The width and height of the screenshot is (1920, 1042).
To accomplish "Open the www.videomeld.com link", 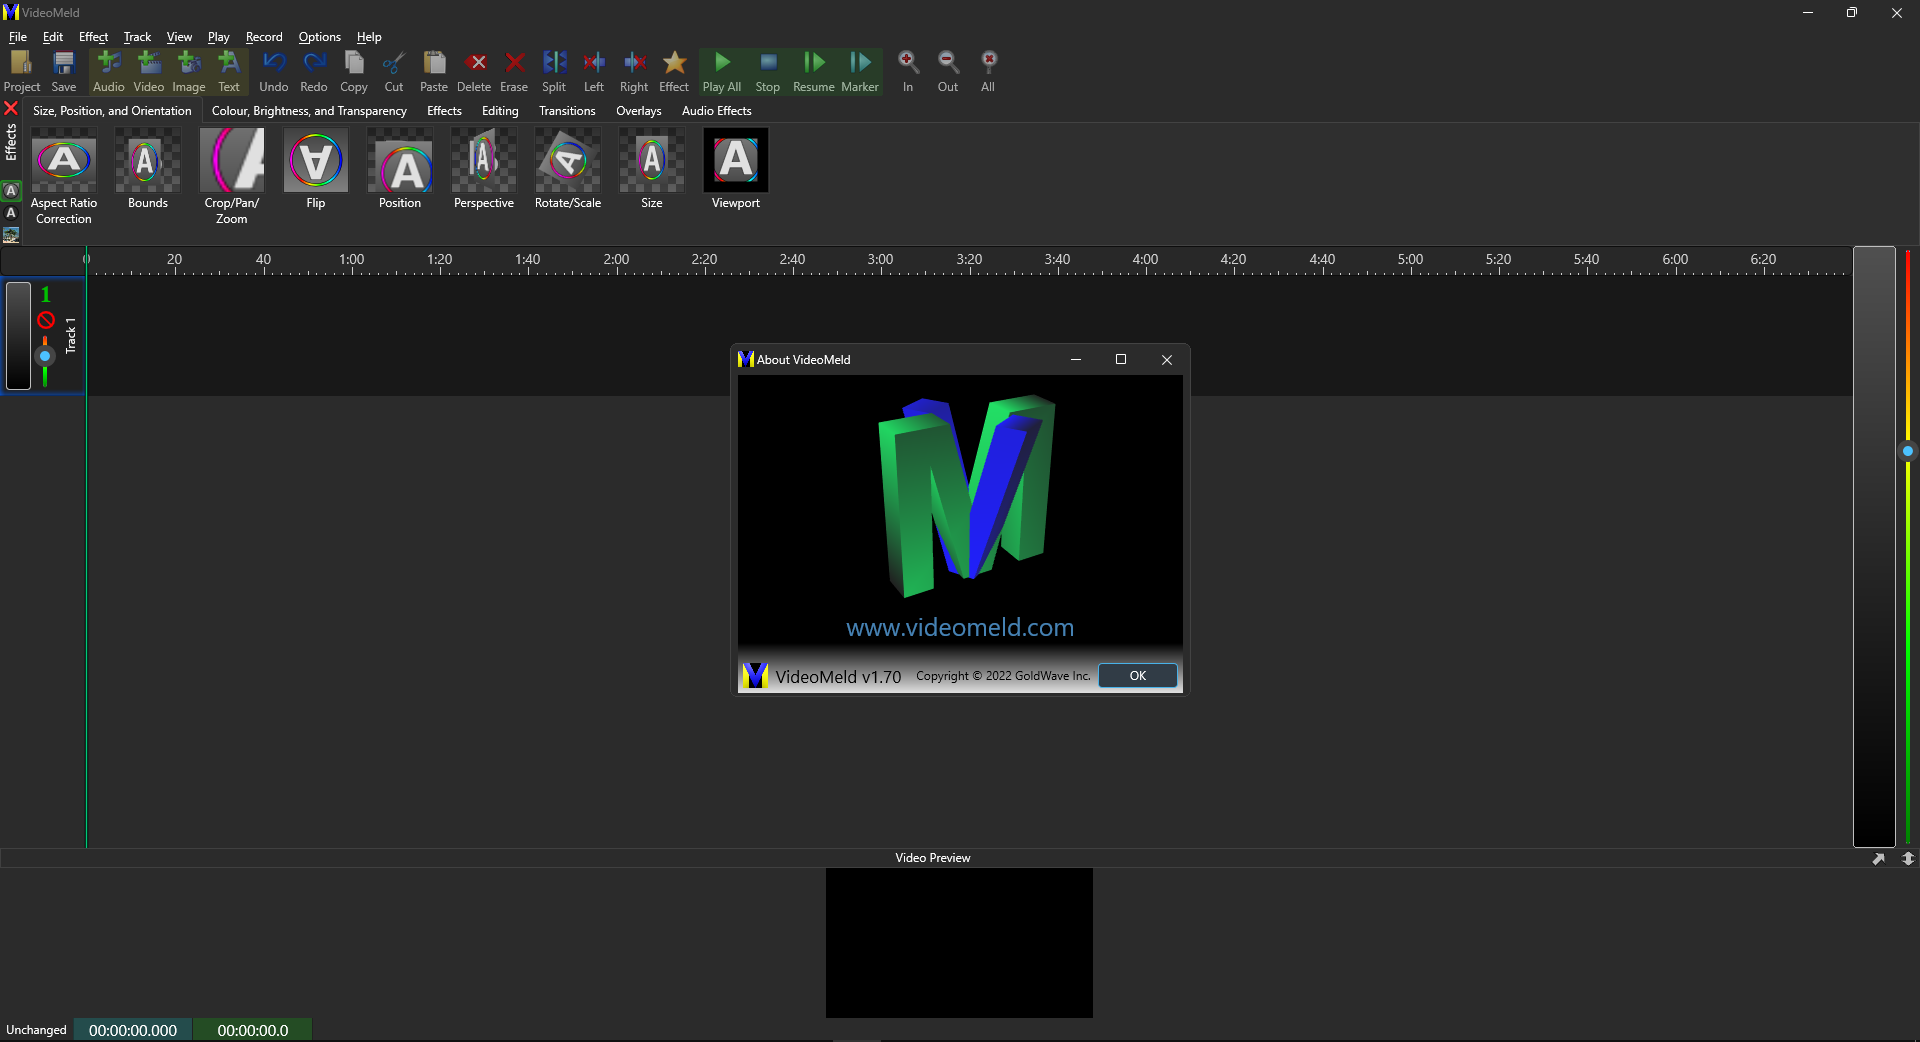I will [x=960, y=627].
